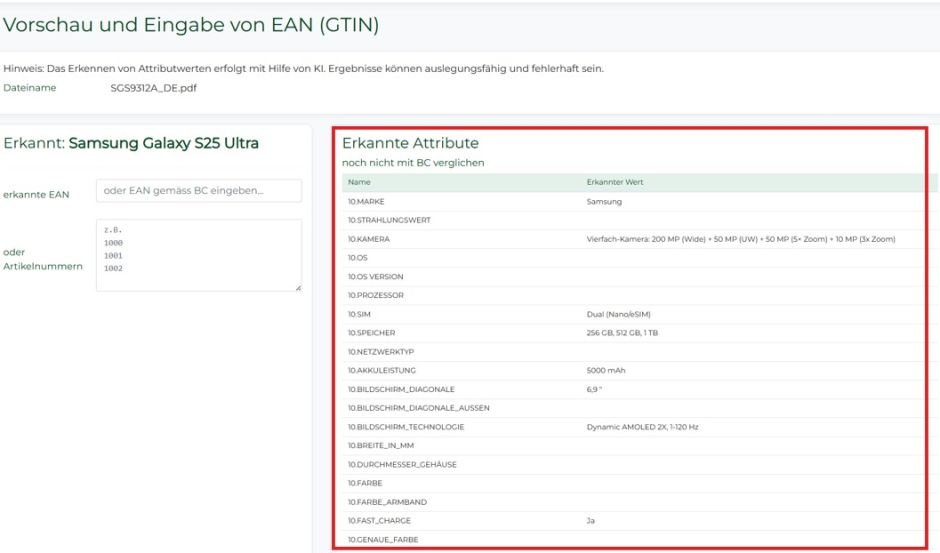
Task: Click the 'Samsung' recognized value
Action: [604, 202]
